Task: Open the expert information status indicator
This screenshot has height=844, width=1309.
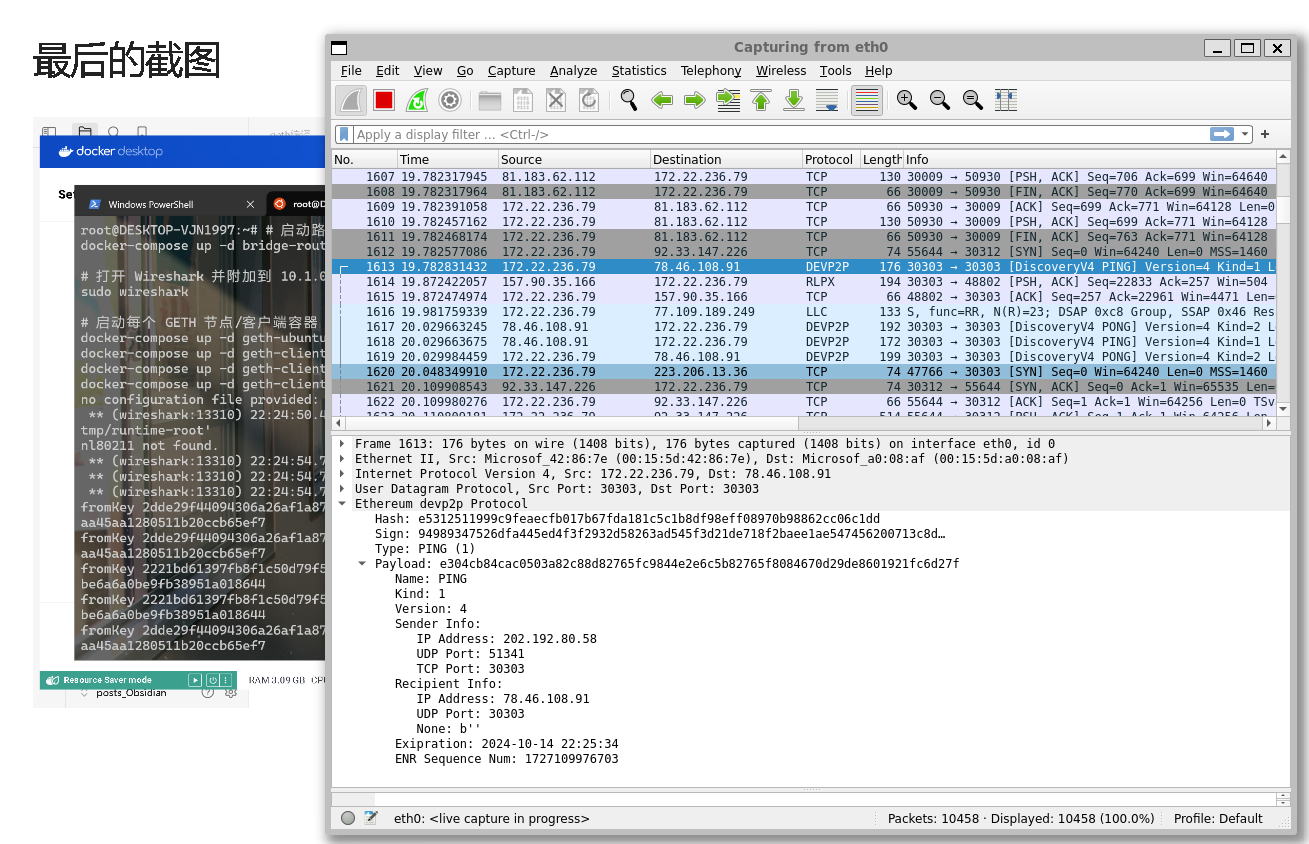Action: [x=348, y=818]
